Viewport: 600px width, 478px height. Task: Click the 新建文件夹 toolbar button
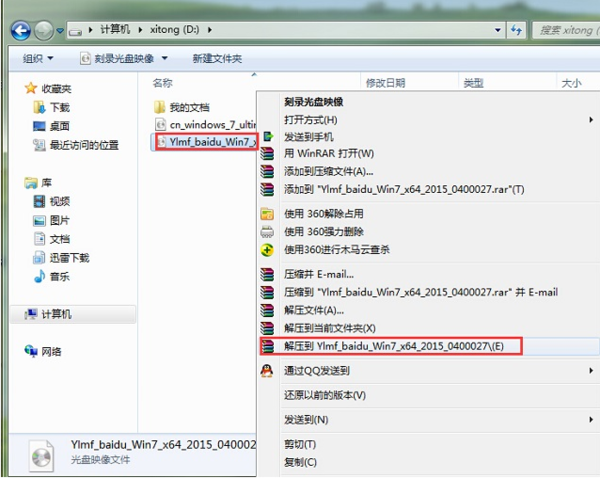[217, 59]
